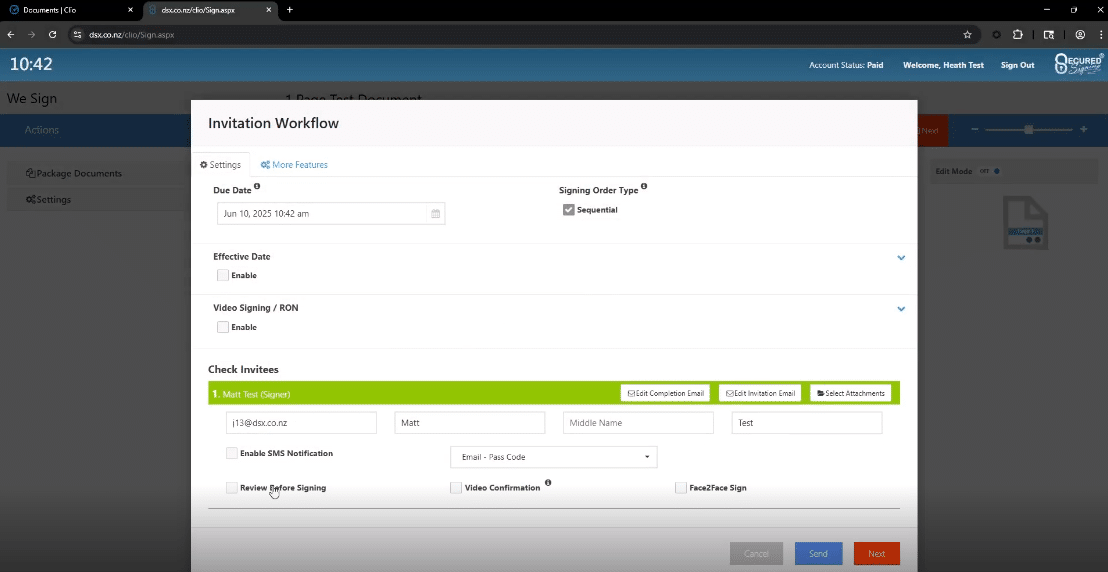Click the Sign Out link
This screenshot has height=572, width=1108.
pyautogui.click(x=1018, y=65)
